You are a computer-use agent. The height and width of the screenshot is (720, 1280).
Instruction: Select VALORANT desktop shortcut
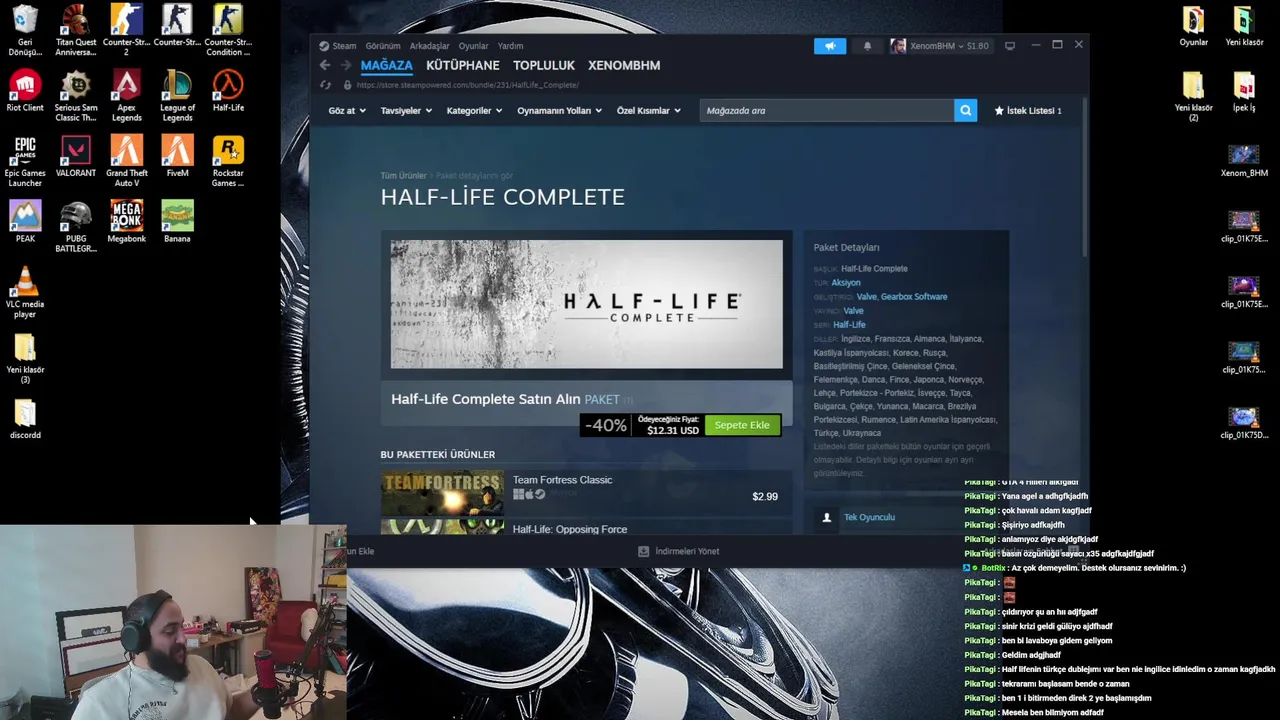tap(76, 156)
